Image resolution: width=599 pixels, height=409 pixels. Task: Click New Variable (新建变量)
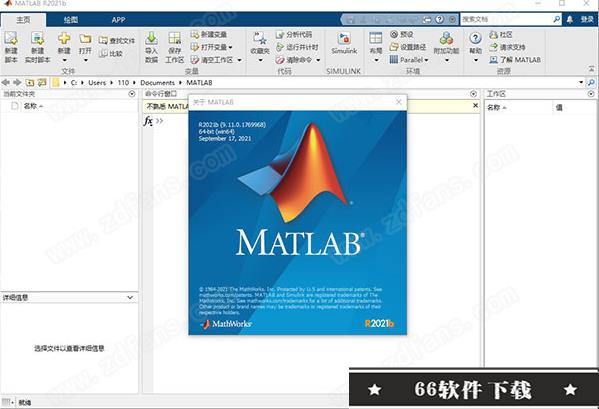[x=209, y=34]
